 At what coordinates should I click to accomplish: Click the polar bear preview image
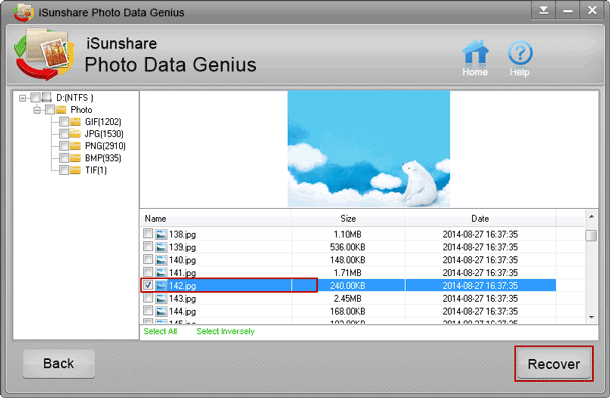click(x=369, y=149)
